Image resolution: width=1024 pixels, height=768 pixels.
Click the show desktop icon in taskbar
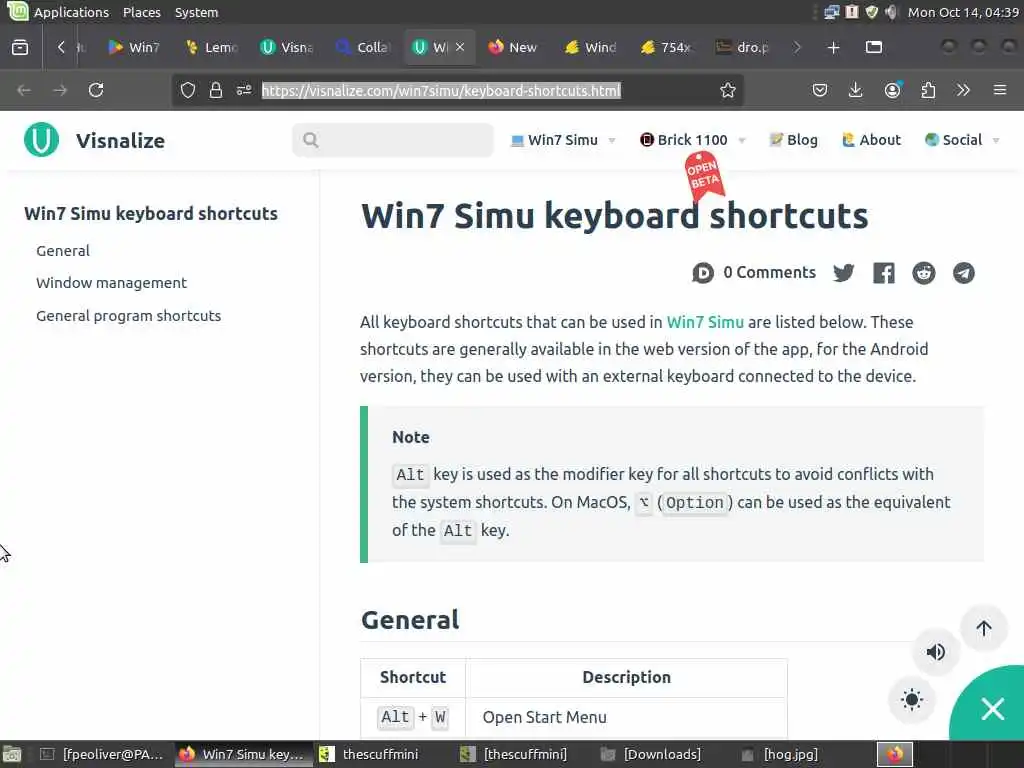coord(12,754)
